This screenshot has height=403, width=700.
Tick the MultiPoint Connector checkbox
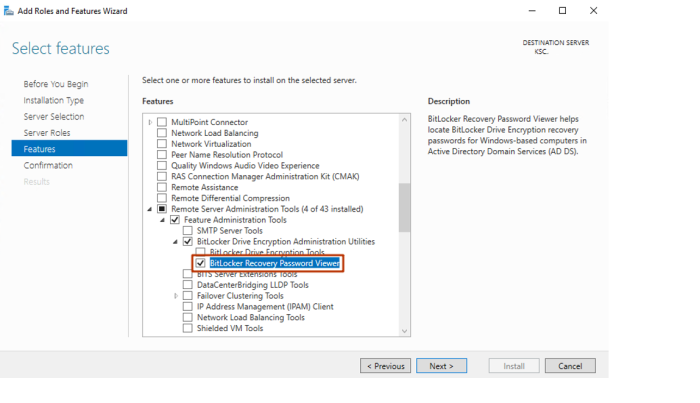(162, 122)
